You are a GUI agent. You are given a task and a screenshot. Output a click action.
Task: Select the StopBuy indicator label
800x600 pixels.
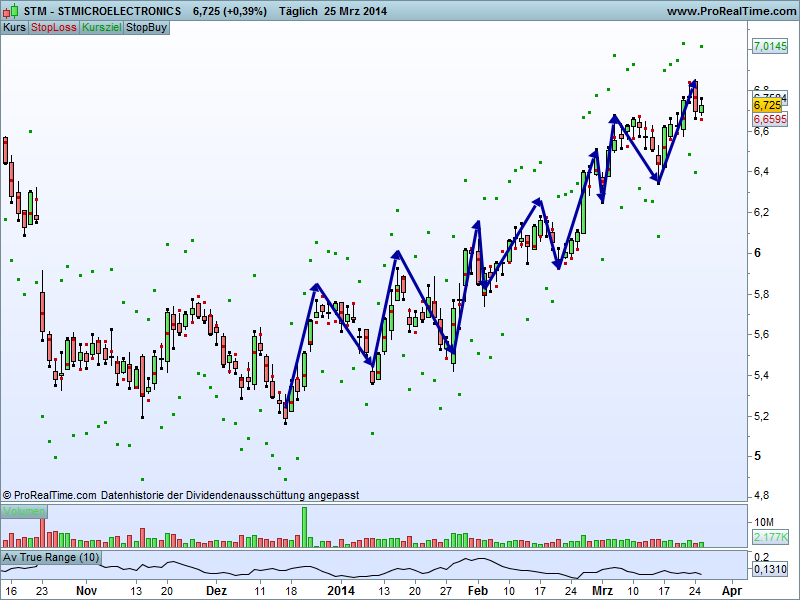146,28
